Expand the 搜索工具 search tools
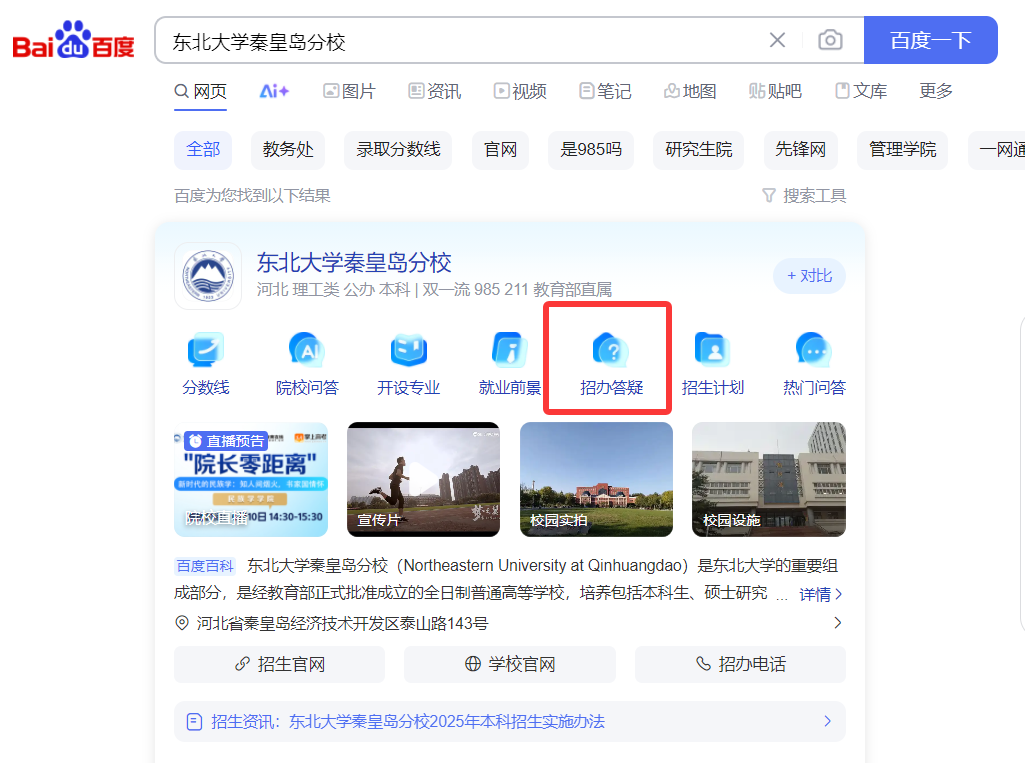The width and height of the screenshot is (1025, 763). (x=804, y=195)
